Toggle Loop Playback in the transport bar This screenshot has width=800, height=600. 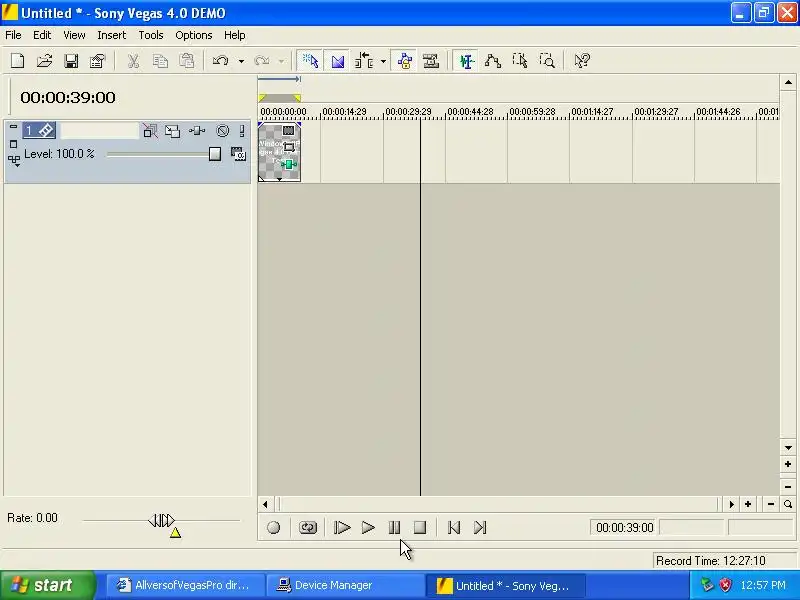click(x=308, y=528)
